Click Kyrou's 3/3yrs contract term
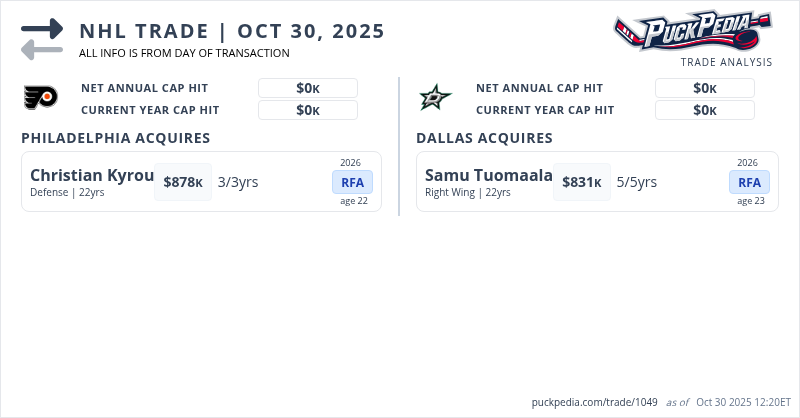The width and height of the screenshot is (800, 418). [238, 182]
